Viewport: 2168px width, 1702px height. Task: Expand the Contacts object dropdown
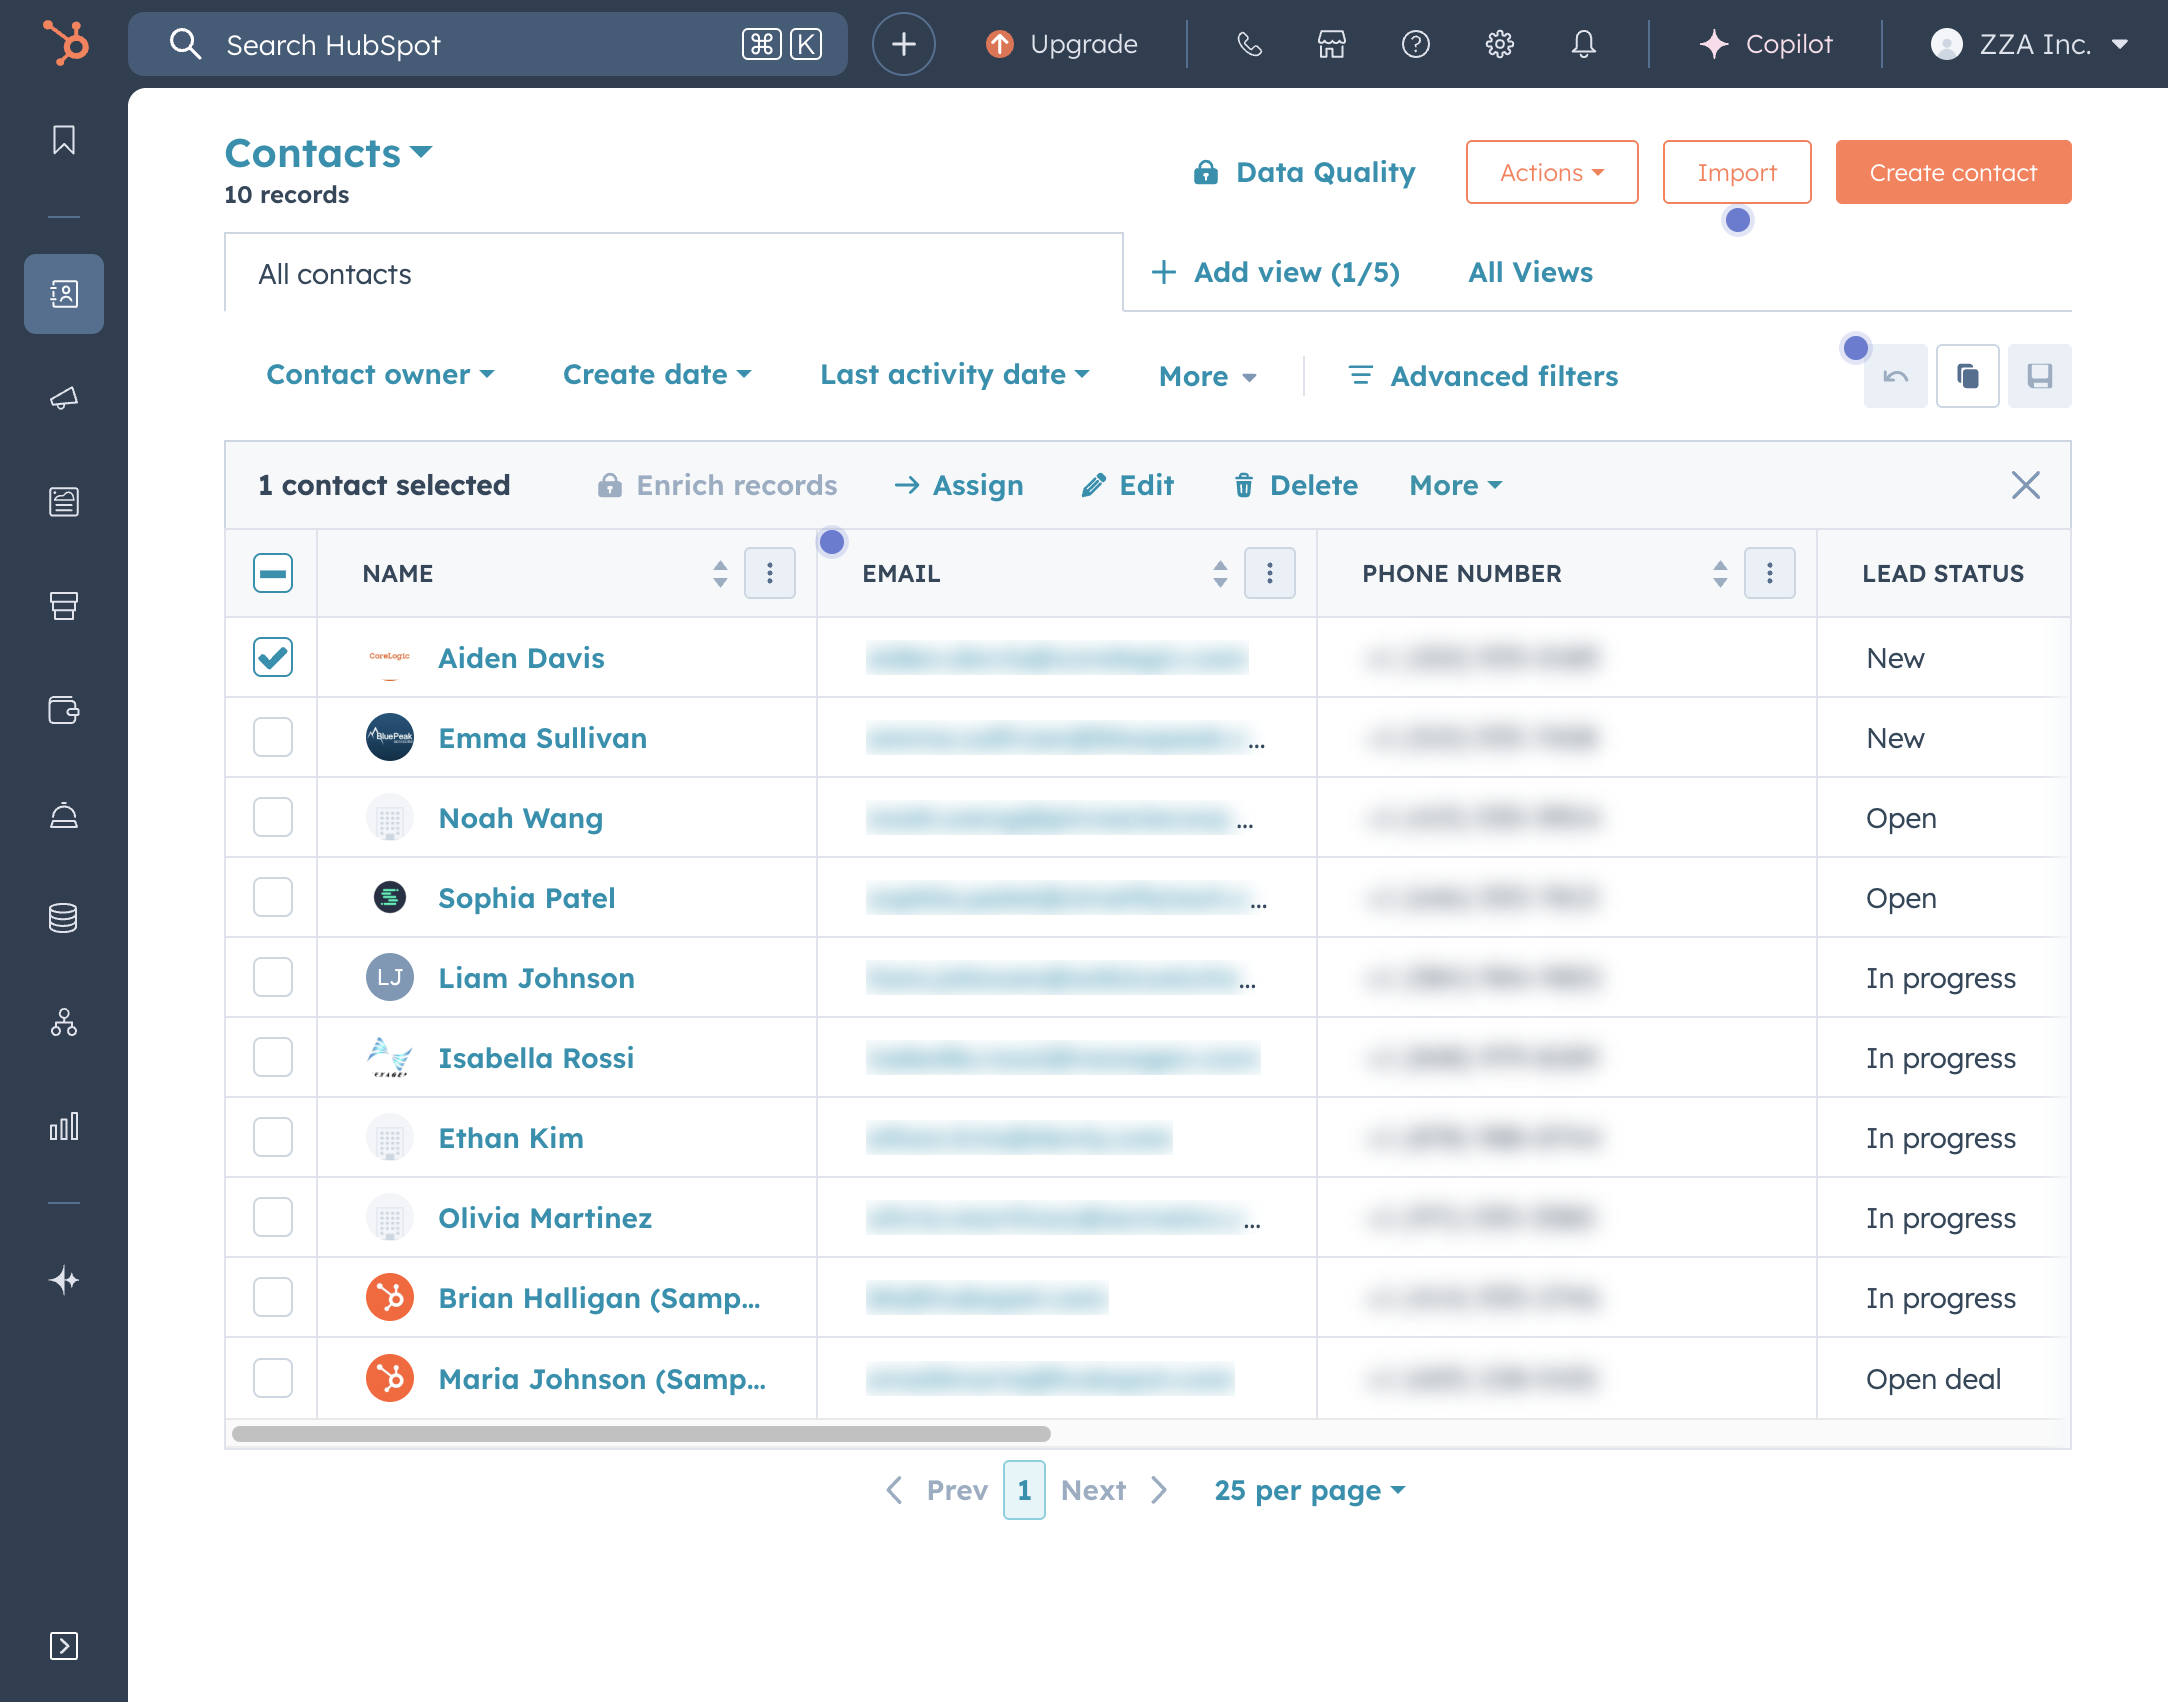click(328, 153)
